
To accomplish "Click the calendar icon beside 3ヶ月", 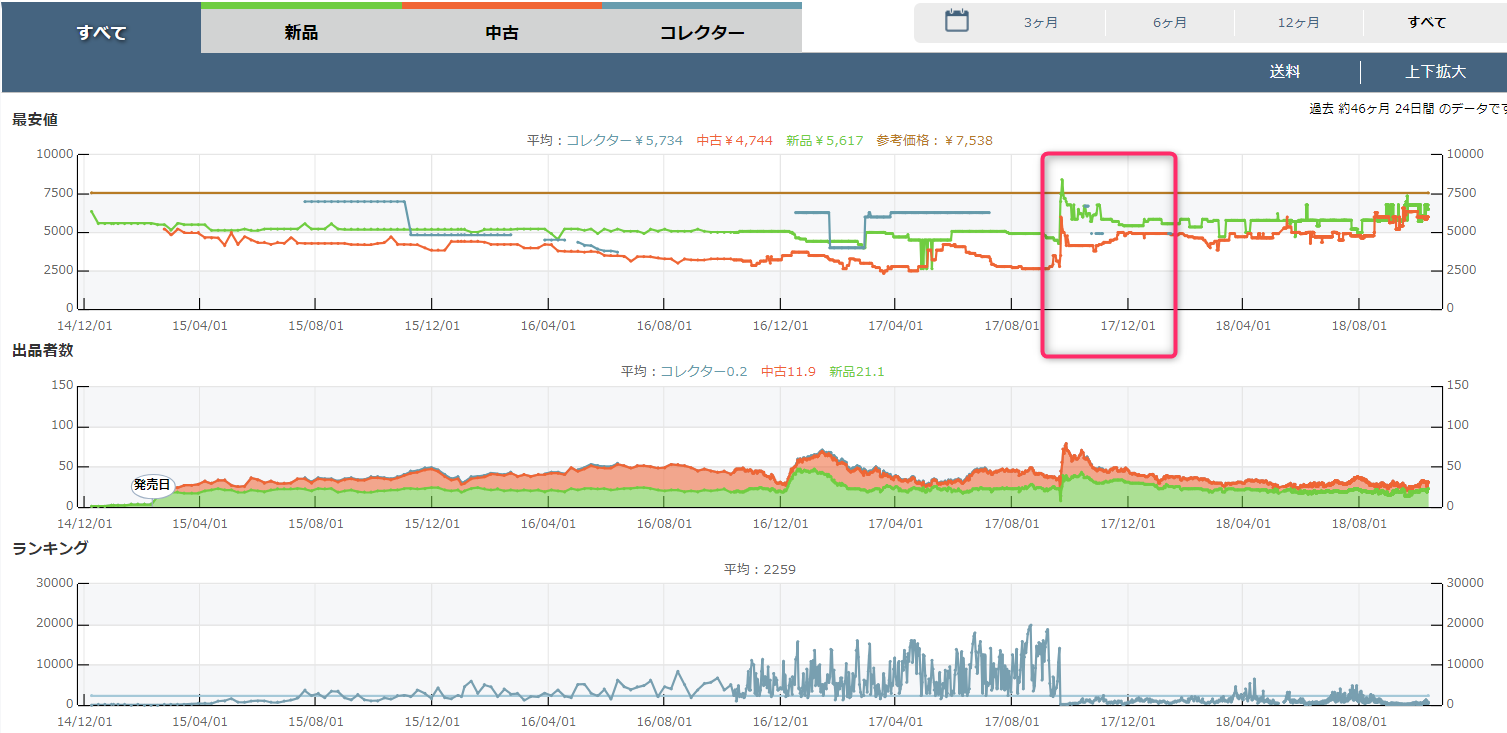I will click(957, 21).
